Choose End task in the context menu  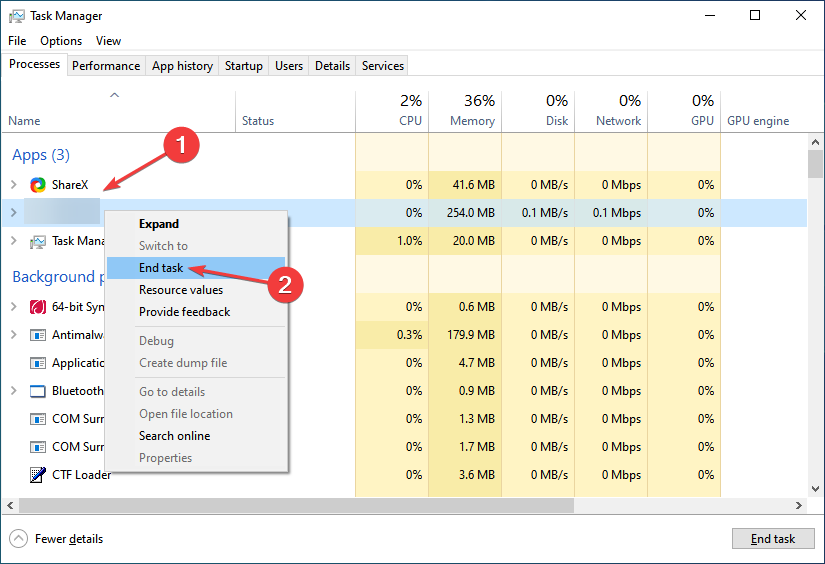(196, 268)
